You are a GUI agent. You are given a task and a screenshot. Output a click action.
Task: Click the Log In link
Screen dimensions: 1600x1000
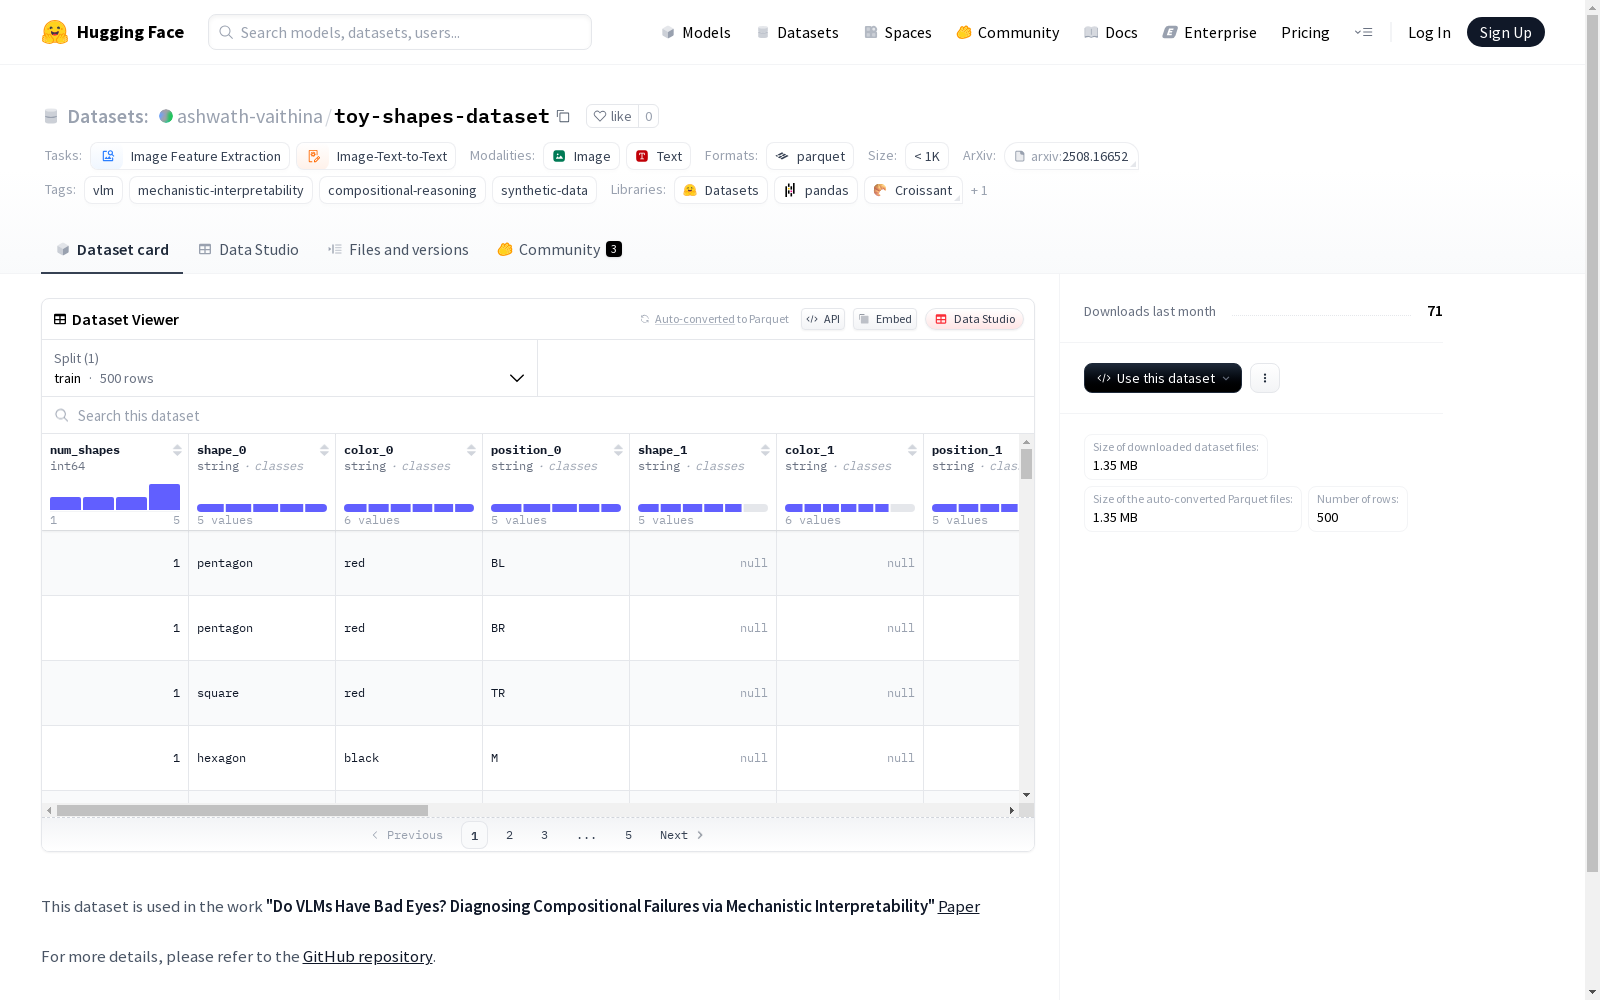pos(1429,32)
